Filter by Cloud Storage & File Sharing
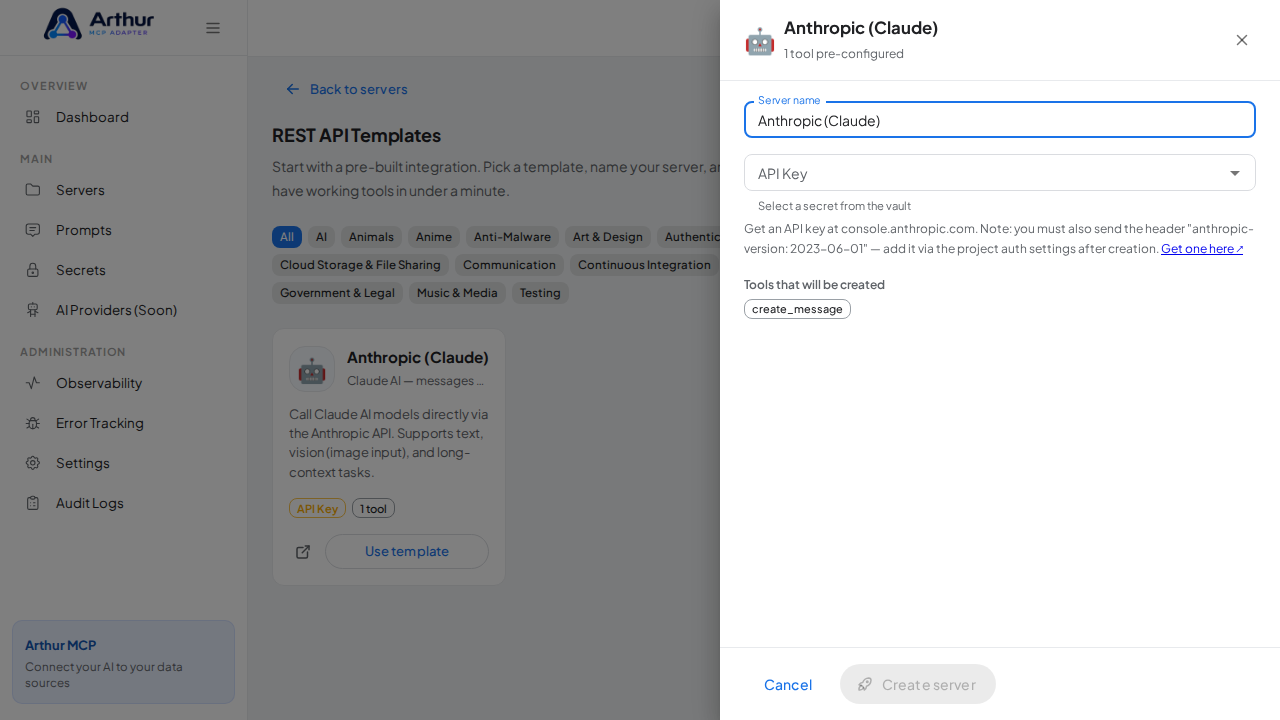 tap(360, 265)
